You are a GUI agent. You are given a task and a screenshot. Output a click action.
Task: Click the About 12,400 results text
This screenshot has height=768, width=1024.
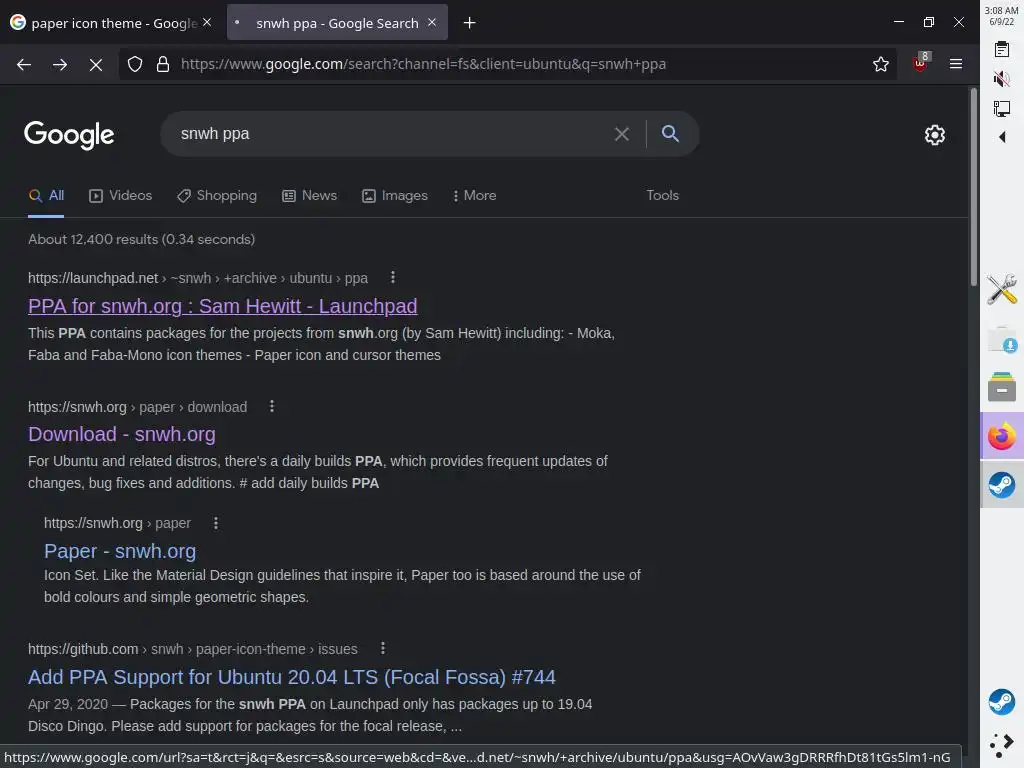coord(142,240)
